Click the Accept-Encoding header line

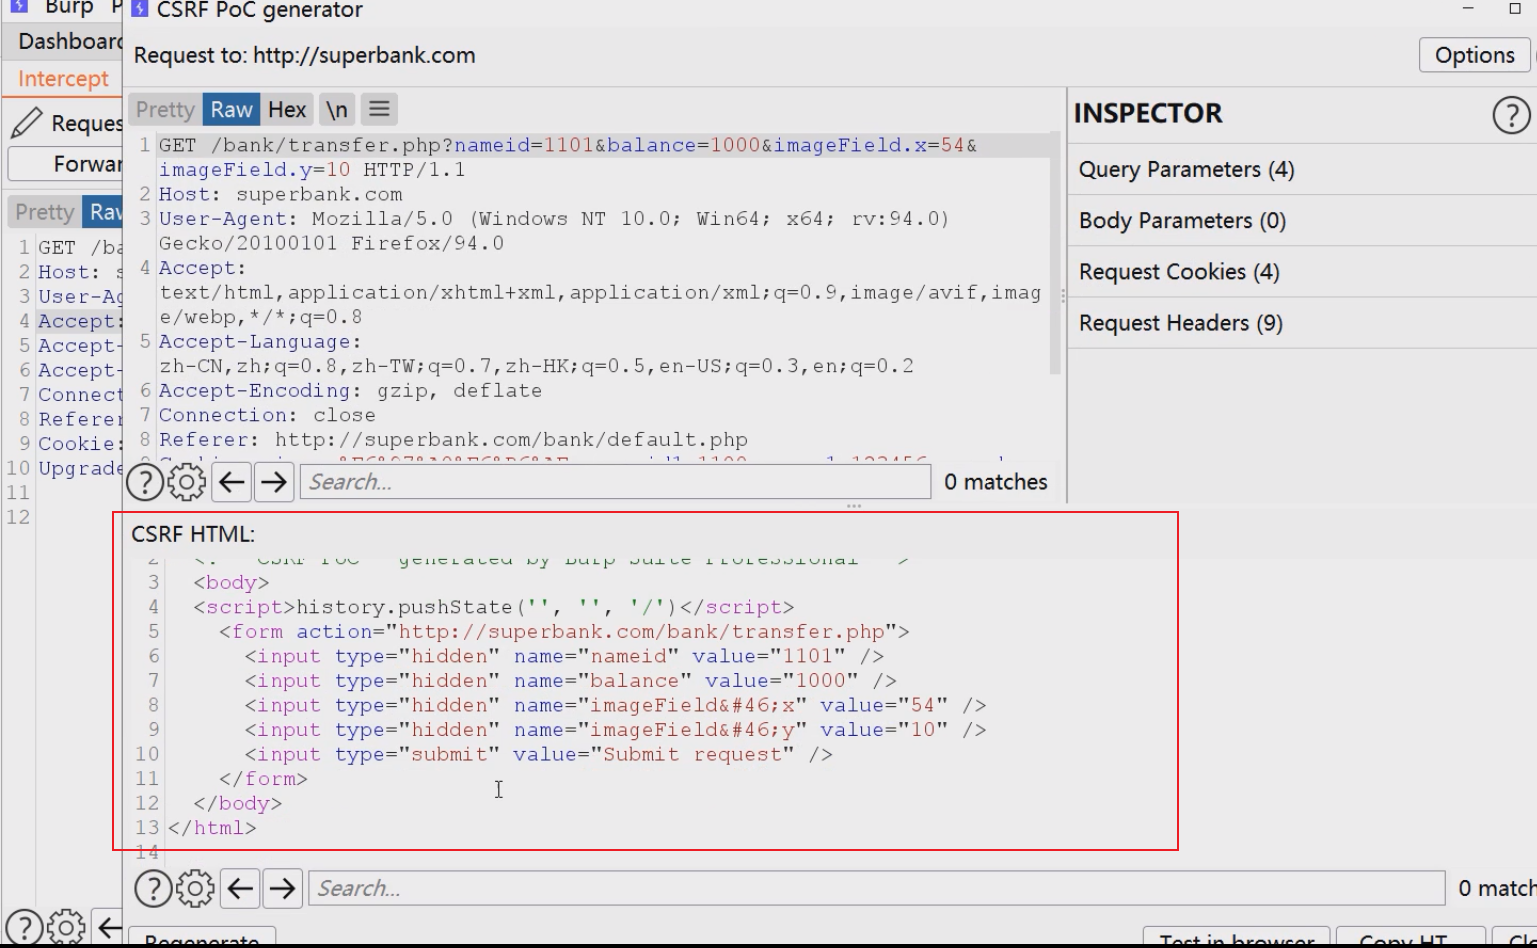click(350, 391)
